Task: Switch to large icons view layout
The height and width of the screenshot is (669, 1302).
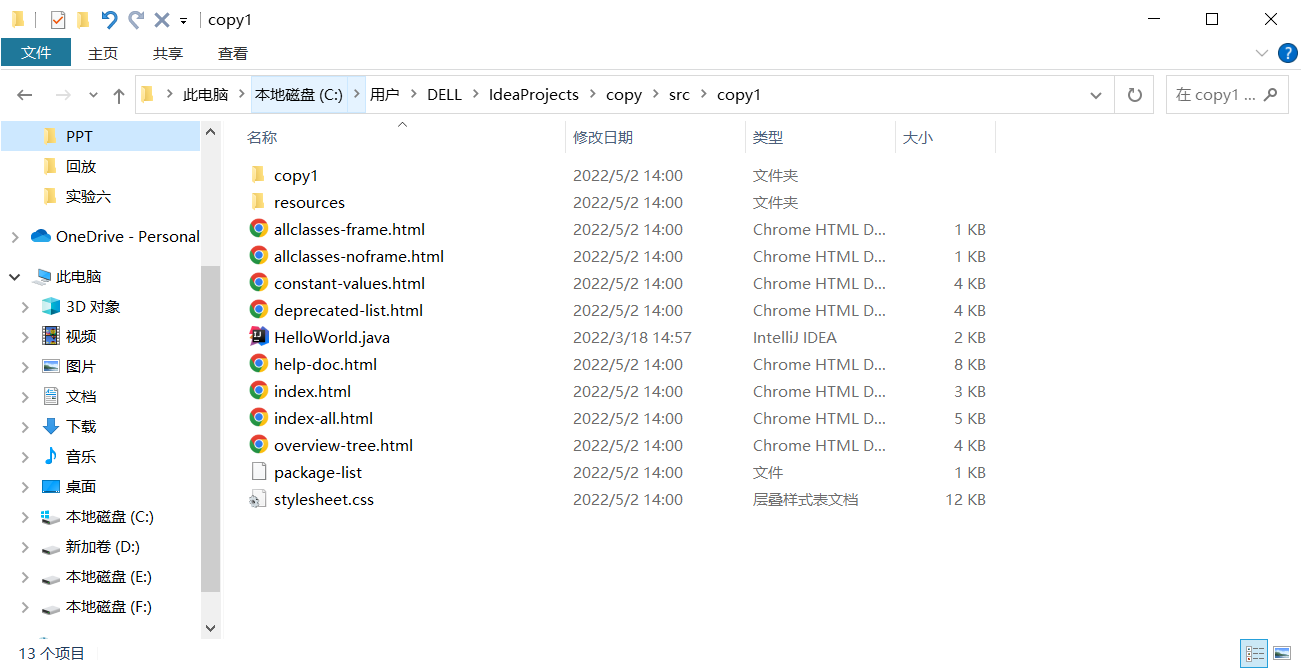Action: pos(1282,654)
